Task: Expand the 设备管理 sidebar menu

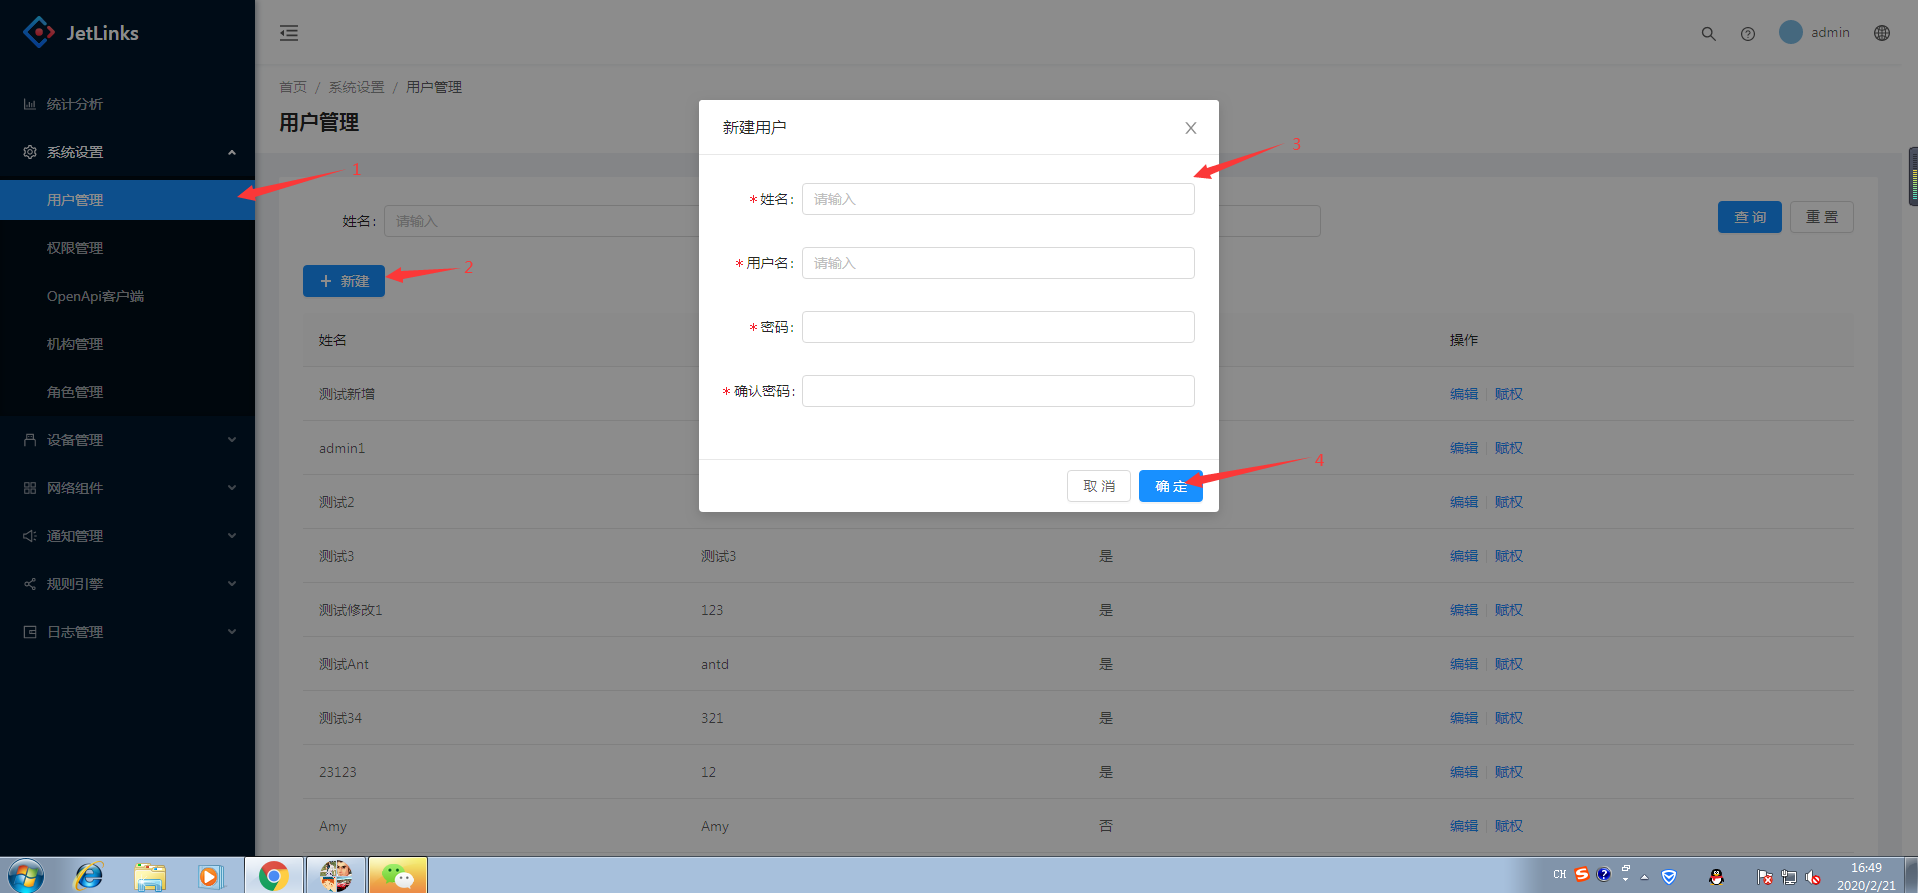Action: click(x=127, y=440)
